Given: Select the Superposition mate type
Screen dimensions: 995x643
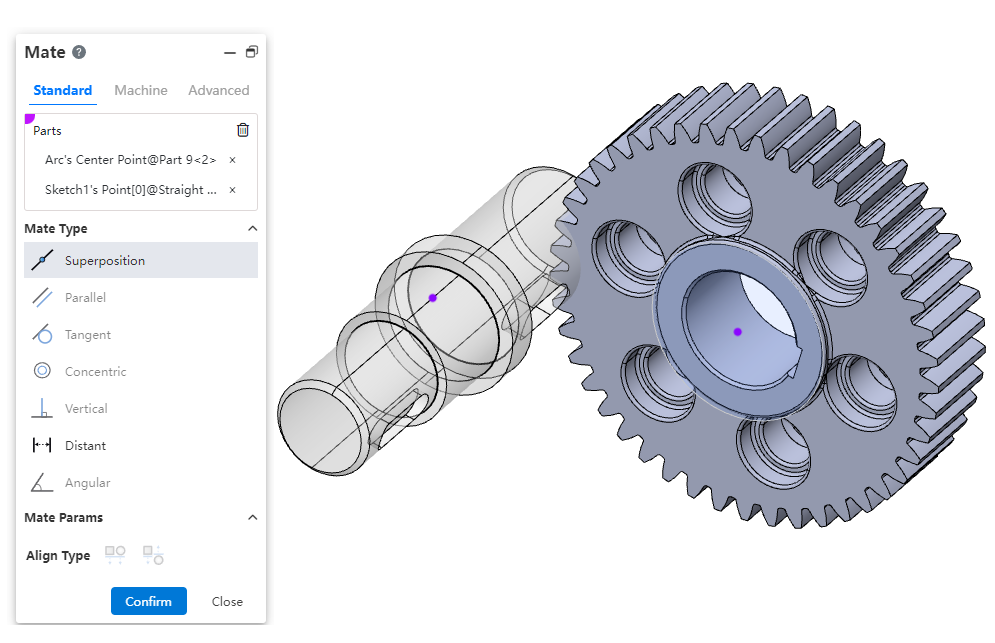Looking at the screenshot, I should pos(105,261).
